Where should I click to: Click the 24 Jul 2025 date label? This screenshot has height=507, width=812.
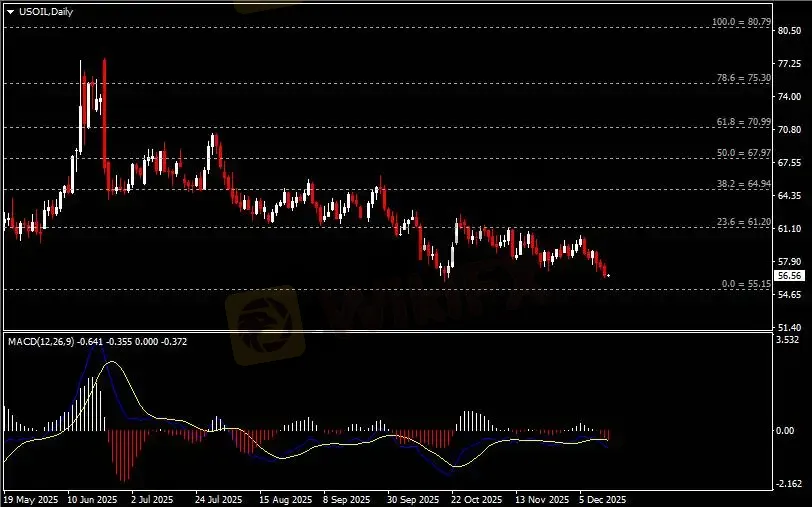pos(218,500)
